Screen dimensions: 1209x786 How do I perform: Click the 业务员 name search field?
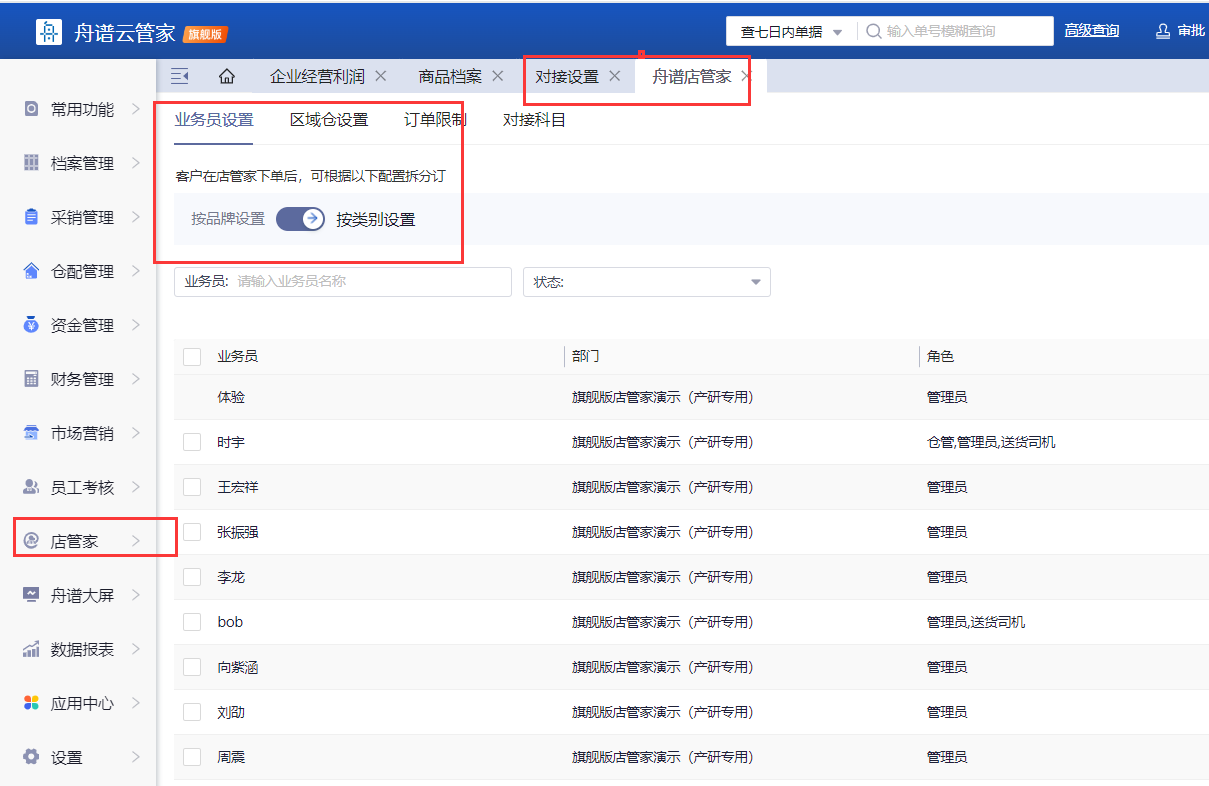[368, 282]
